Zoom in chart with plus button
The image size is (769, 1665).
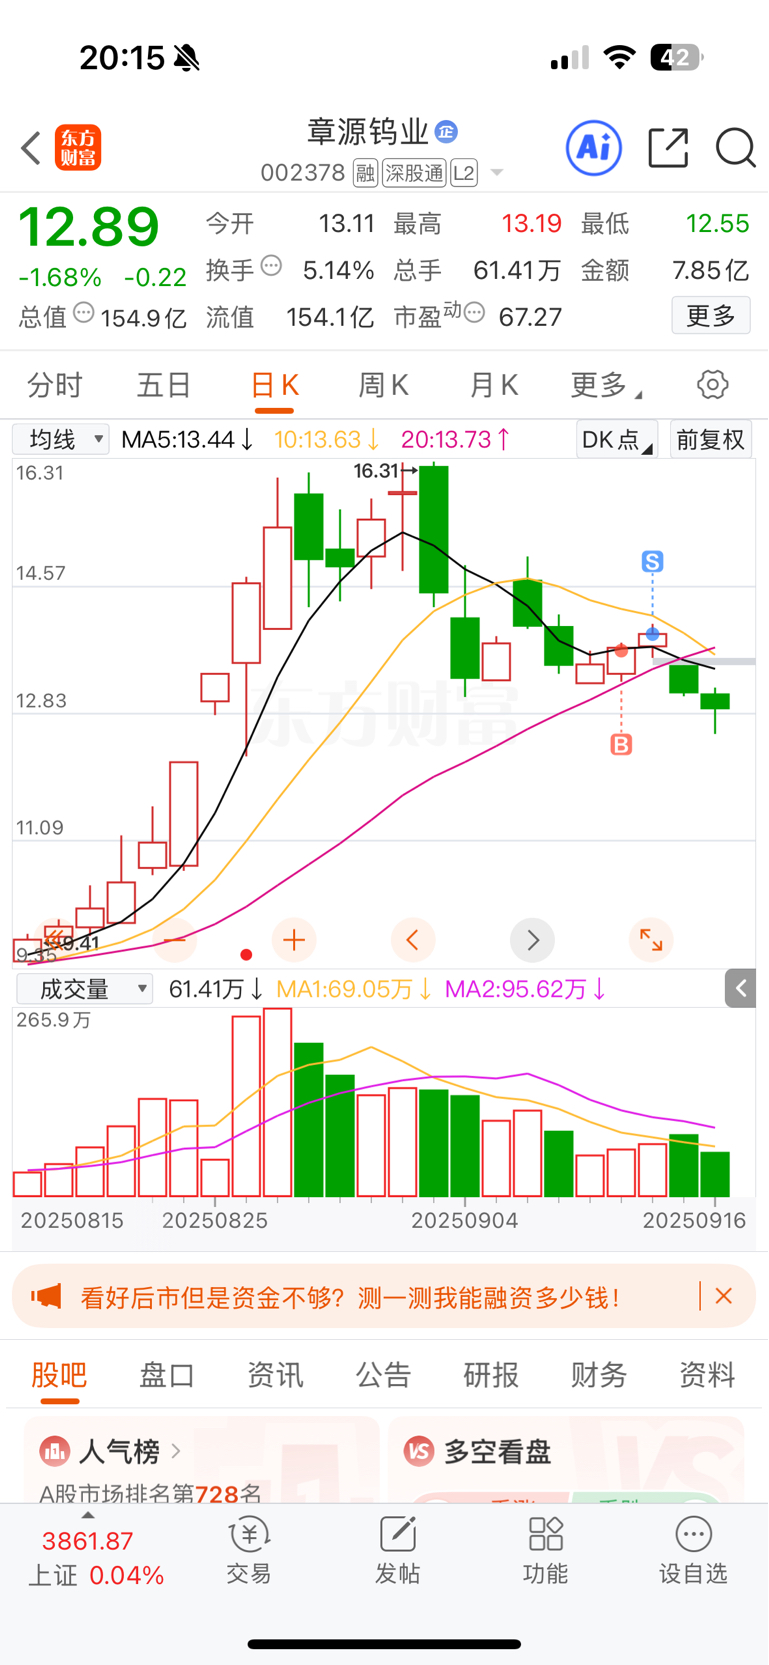click(294, 940)
